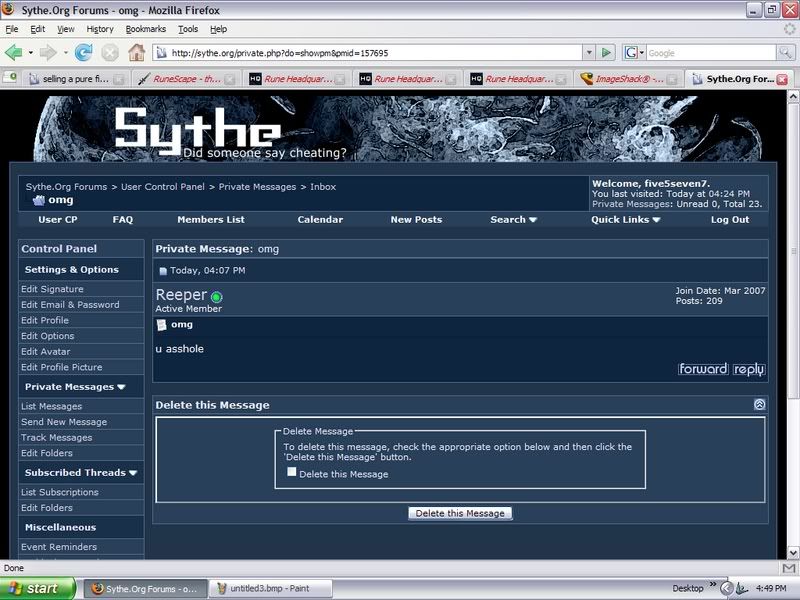Click the icon at left of tab strip
The width and height of the screenshot is (800, 600).
click(10, 78)
